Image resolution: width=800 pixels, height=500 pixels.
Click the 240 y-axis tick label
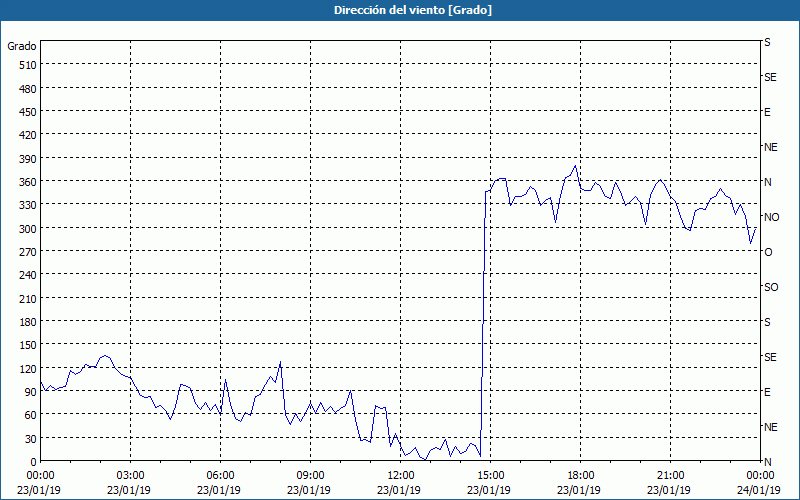(x=28, y=276)
